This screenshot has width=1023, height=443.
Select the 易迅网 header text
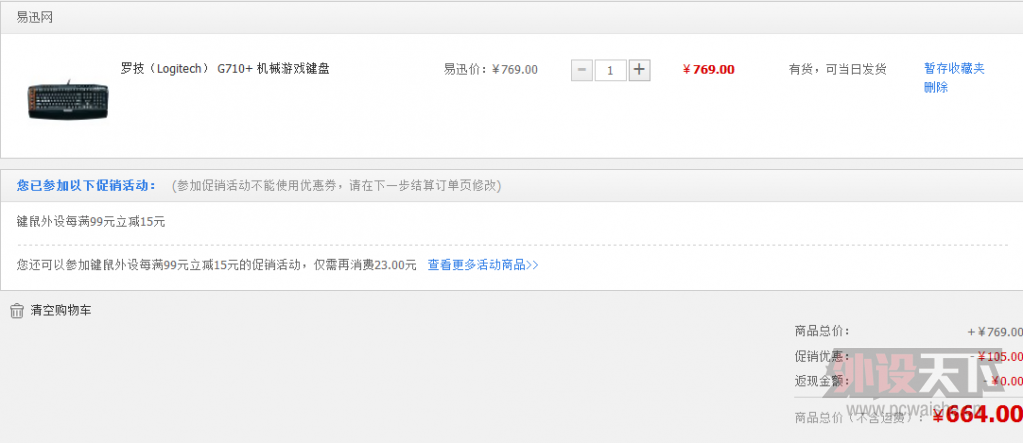point(35,18)
